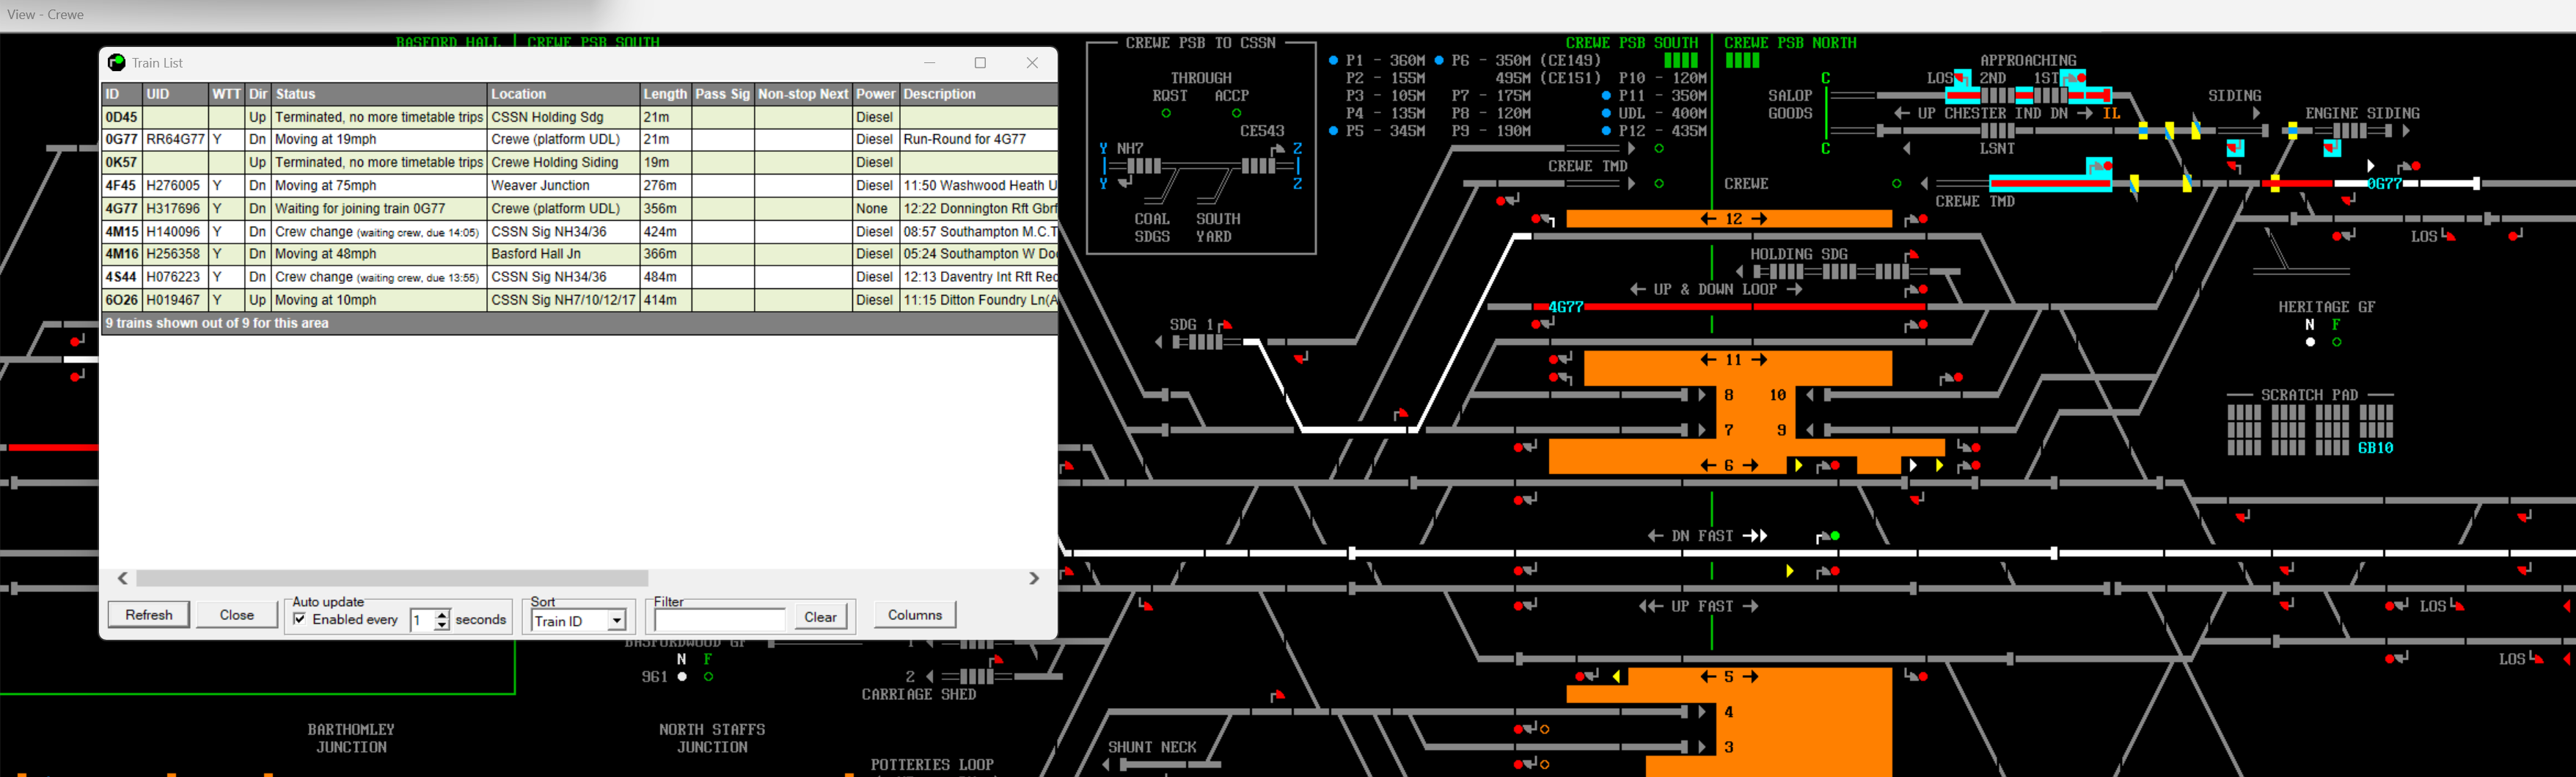Click the 0G77 train berth near Crewe TMD
This screenshot has width=2576, height=777.
pos(2384,184)
